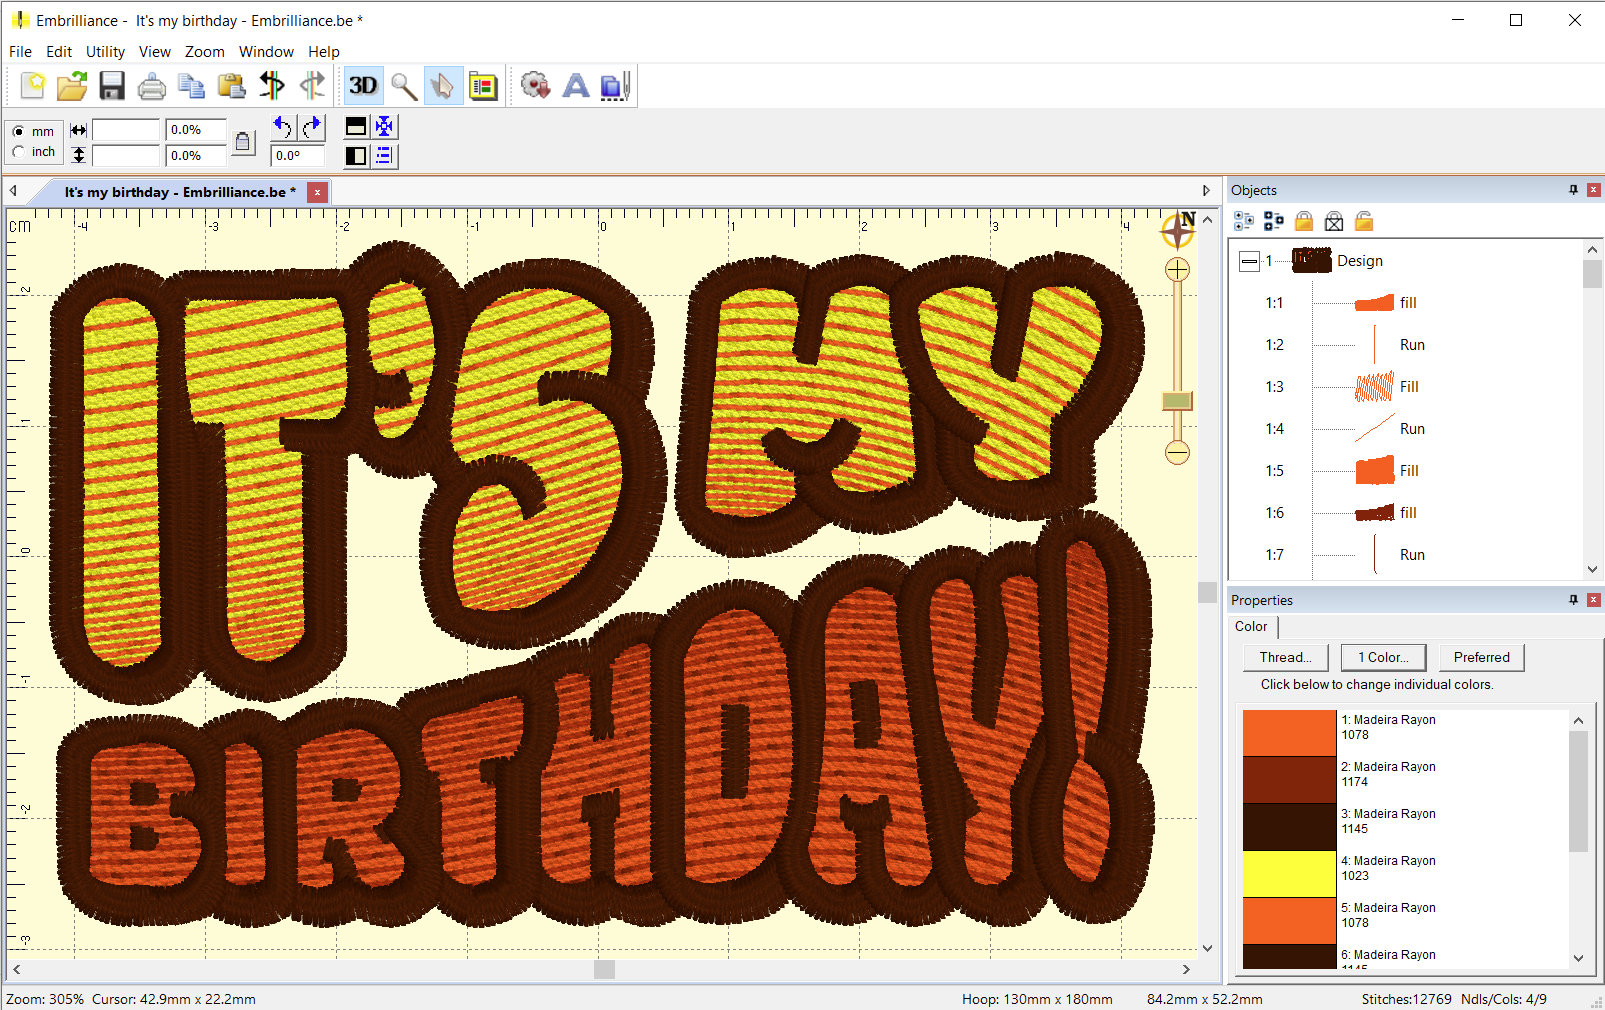Screen dimensions: 1605x1010
Task: Click the Thread... button
Action: pyautogui.click(x=1285, y=657)
